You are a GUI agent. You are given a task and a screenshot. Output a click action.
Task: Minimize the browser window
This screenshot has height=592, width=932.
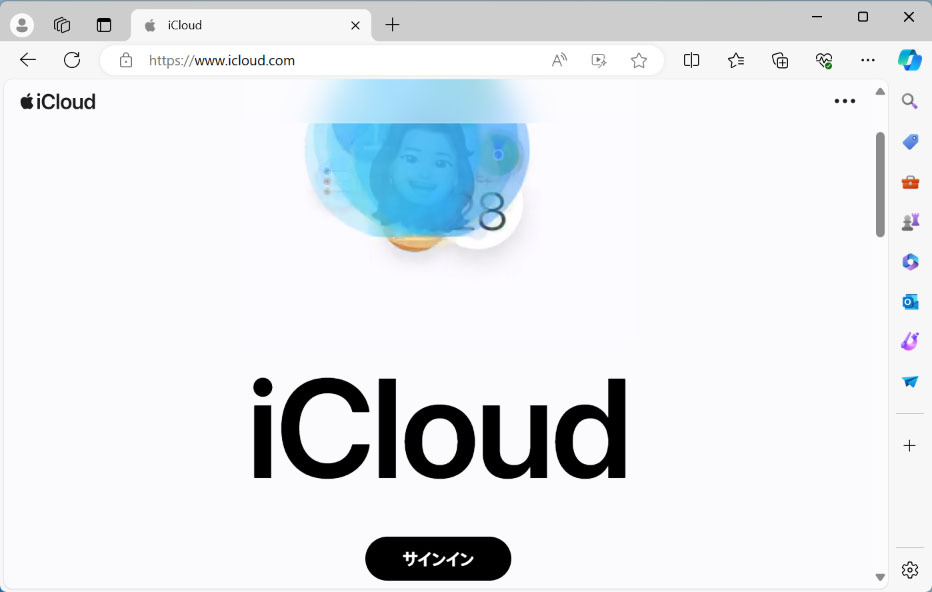(817, 17)
